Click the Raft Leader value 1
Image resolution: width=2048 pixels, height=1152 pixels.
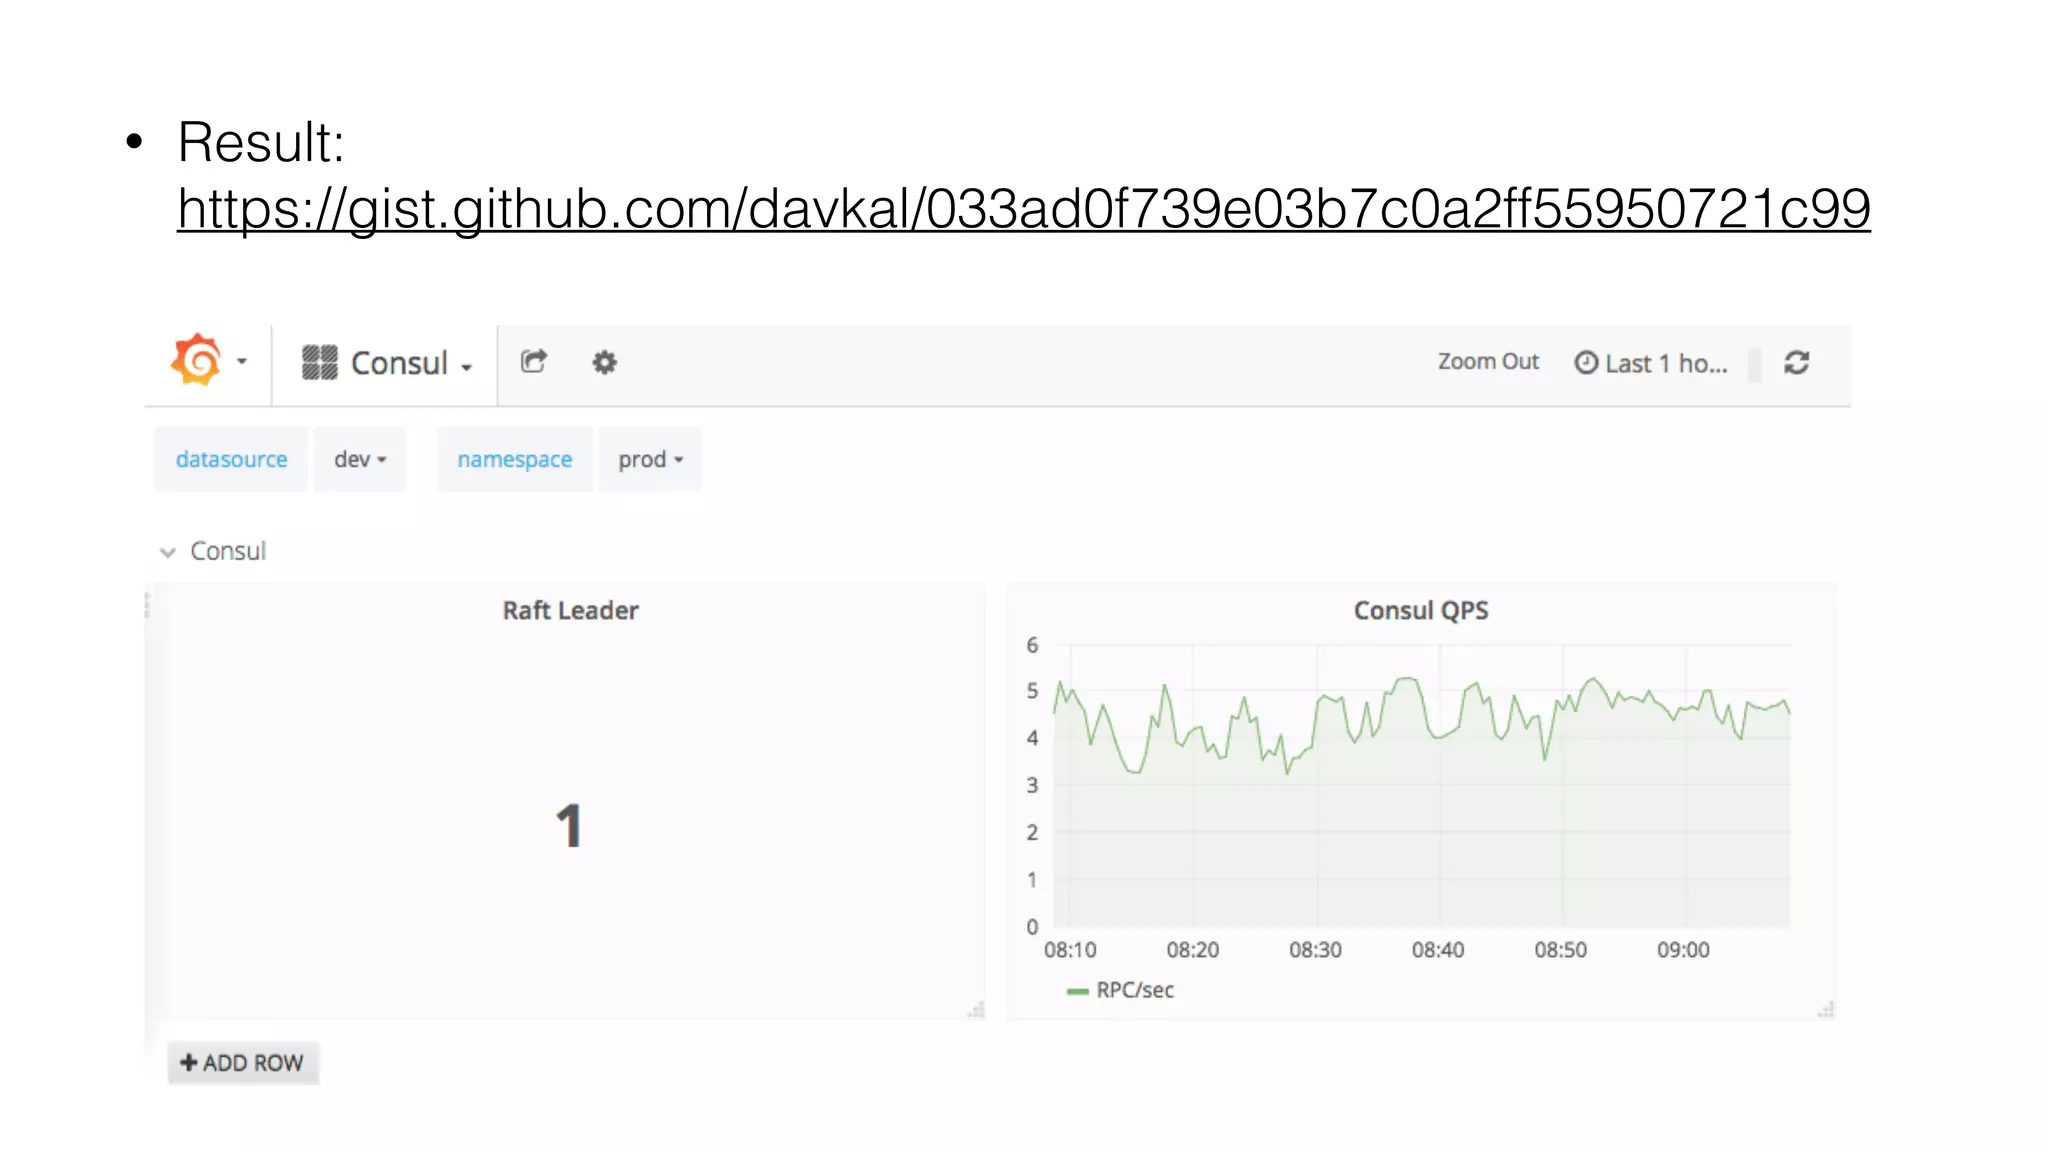coord(569,826)
